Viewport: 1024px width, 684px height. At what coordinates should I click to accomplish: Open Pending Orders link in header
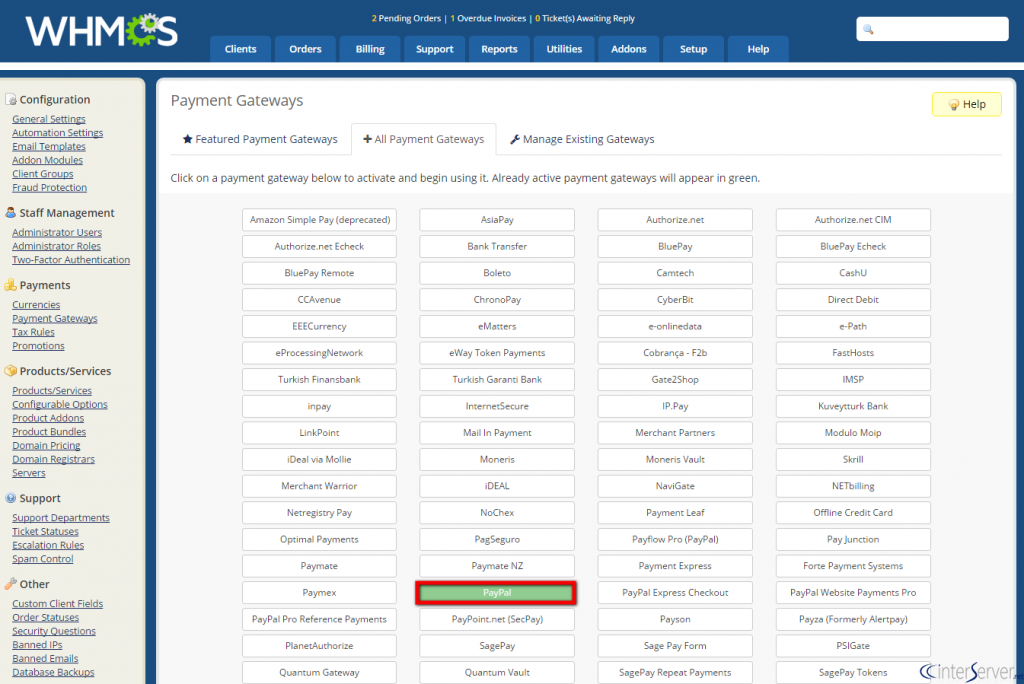(406, 18)
